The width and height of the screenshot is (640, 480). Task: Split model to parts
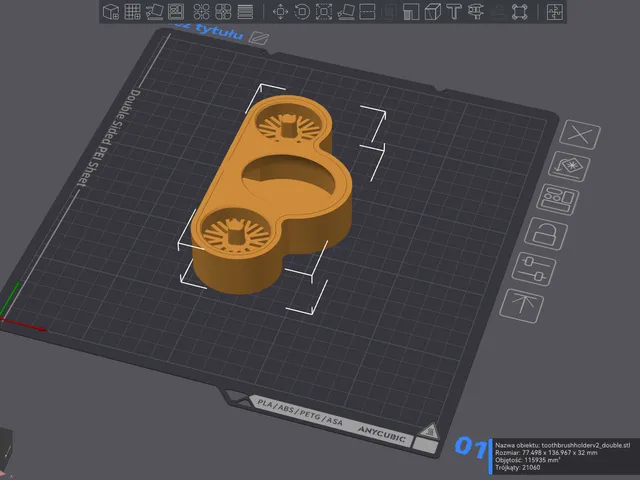coord(223,12)
